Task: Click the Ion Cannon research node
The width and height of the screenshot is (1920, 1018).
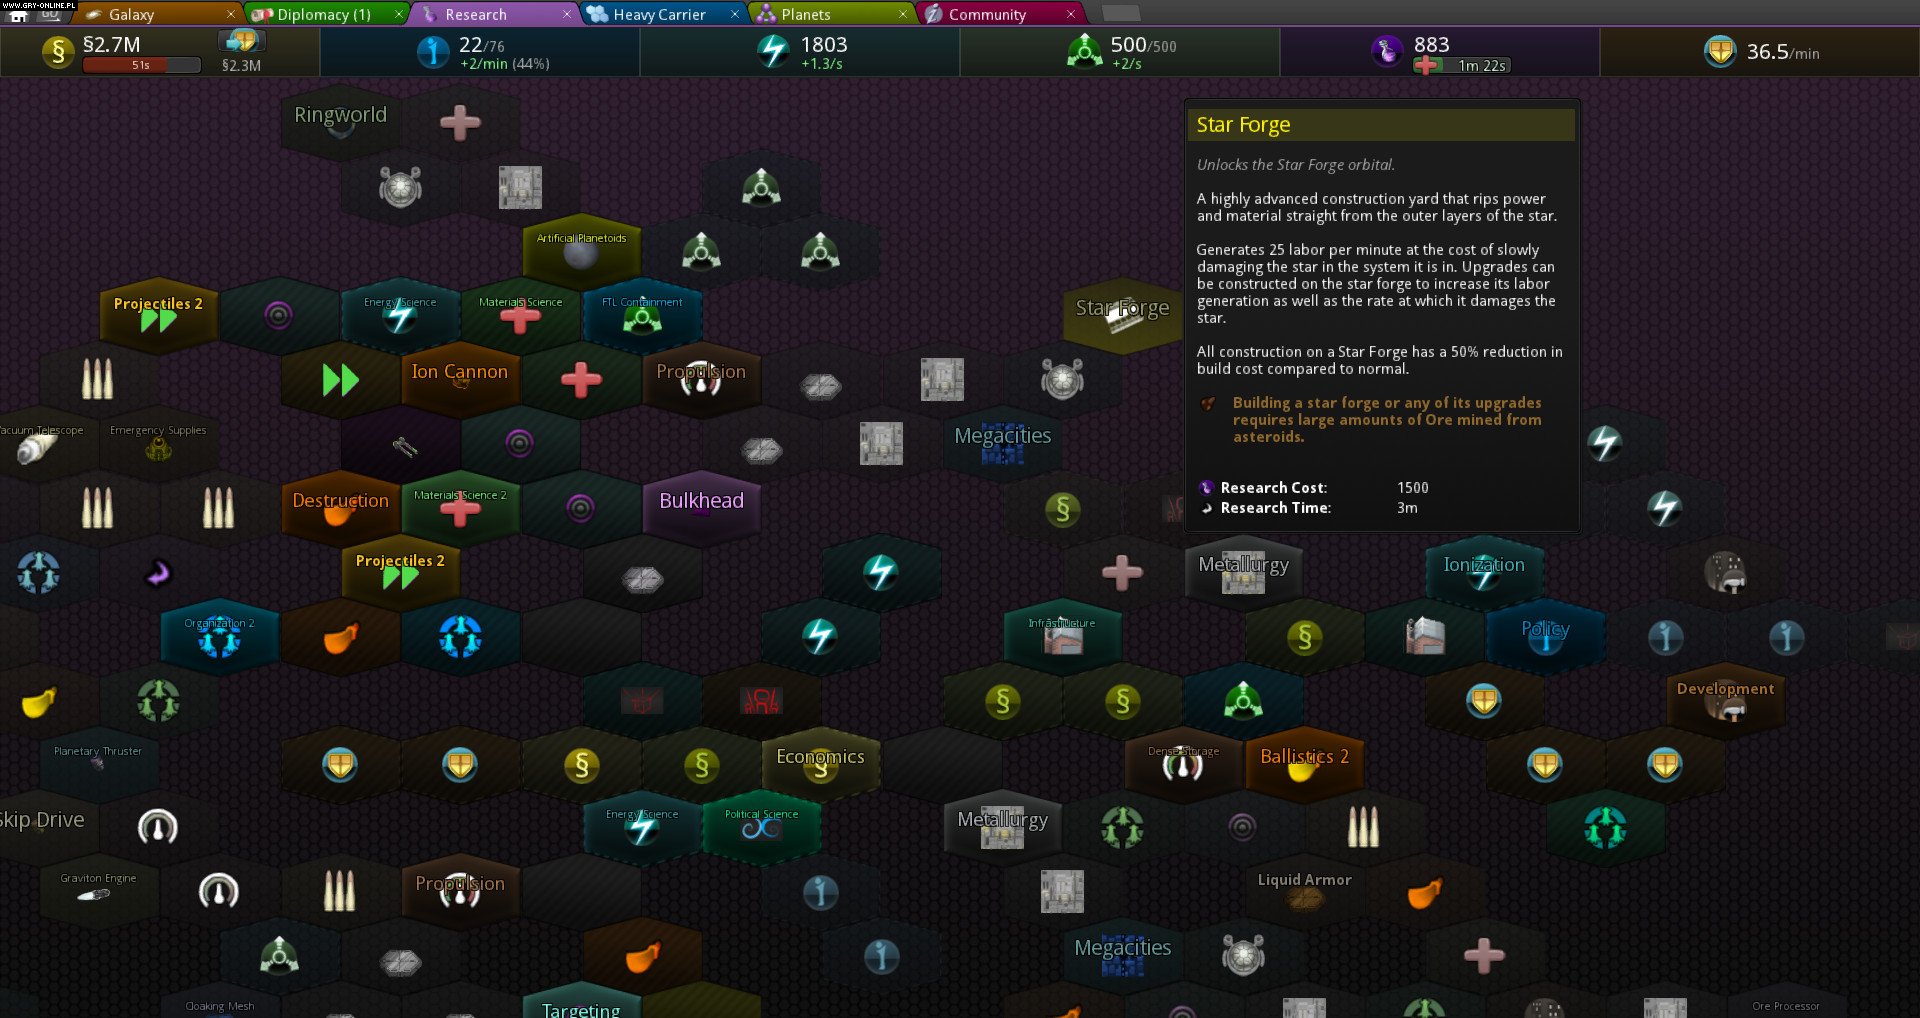Action: (460, 377)
